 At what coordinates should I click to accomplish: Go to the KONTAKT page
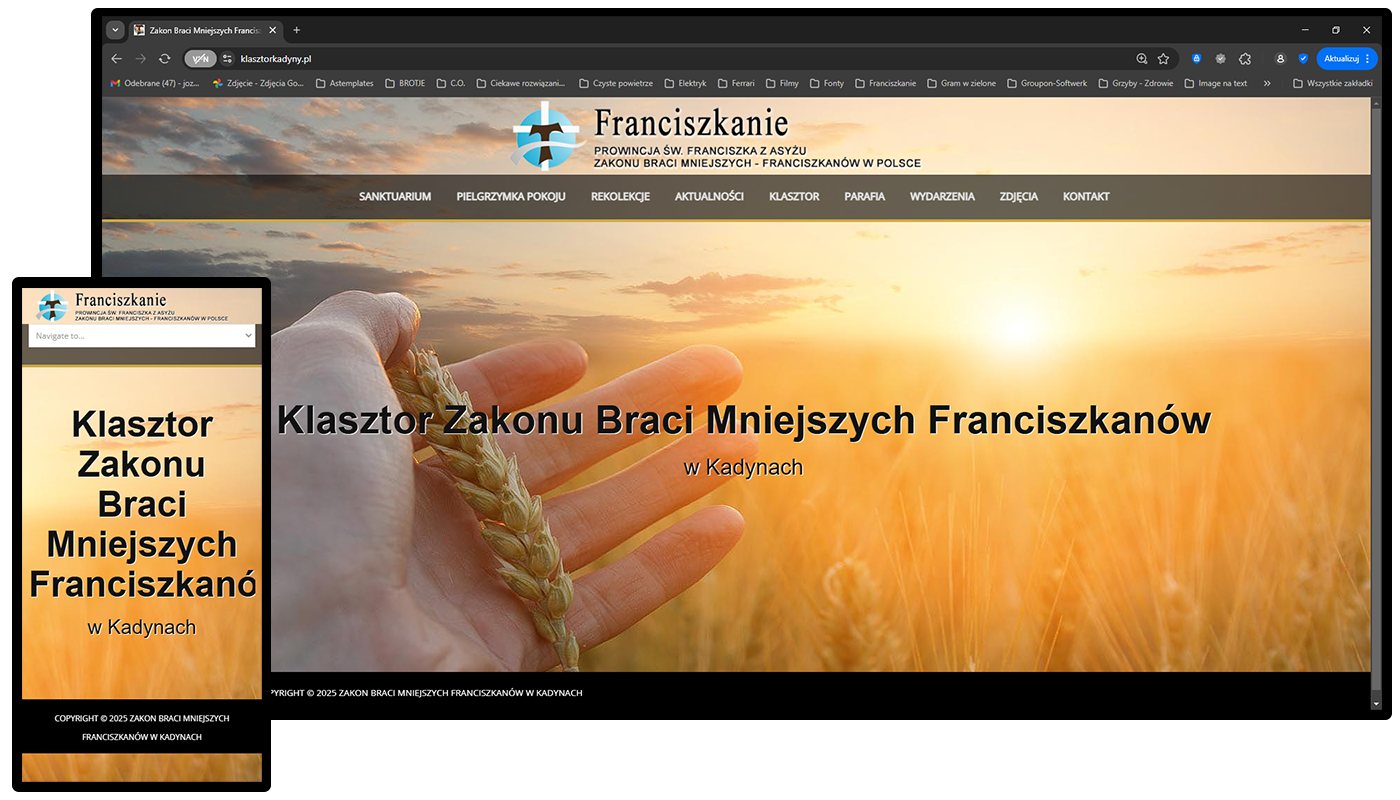click(x=1086, y=197)
